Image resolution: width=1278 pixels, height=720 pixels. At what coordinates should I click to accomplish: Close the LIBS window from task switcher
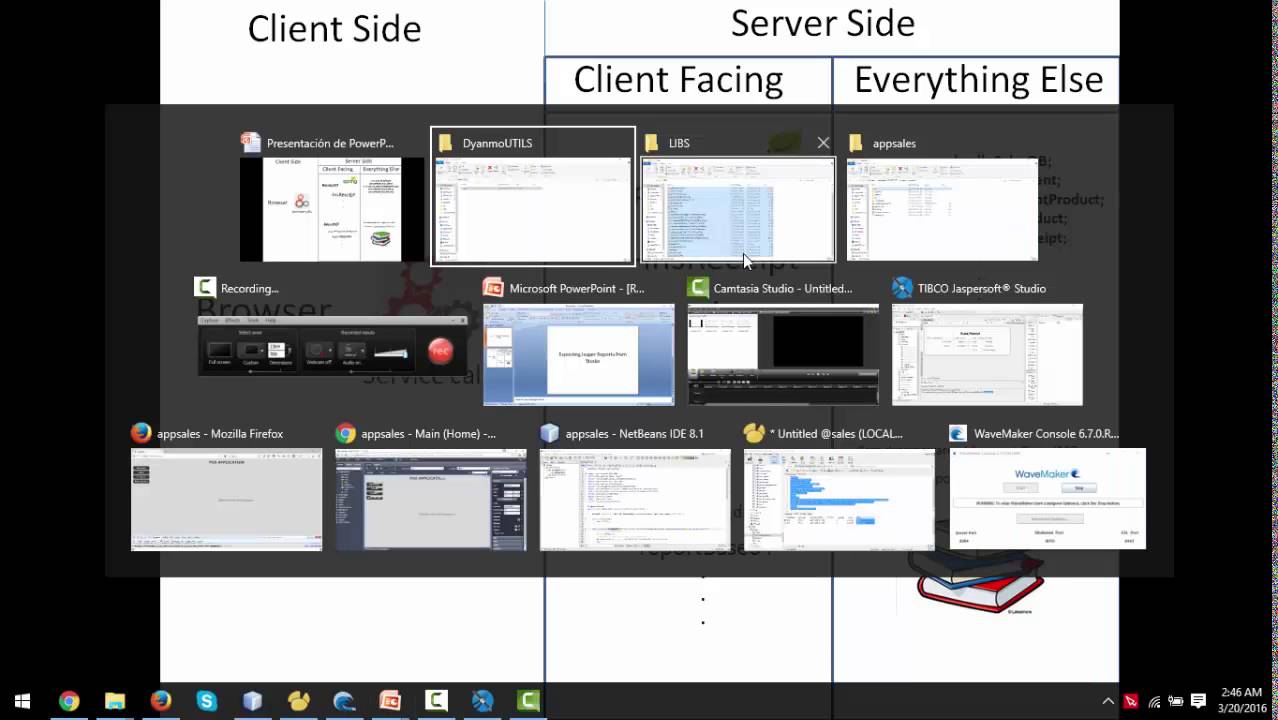point(823,143)
